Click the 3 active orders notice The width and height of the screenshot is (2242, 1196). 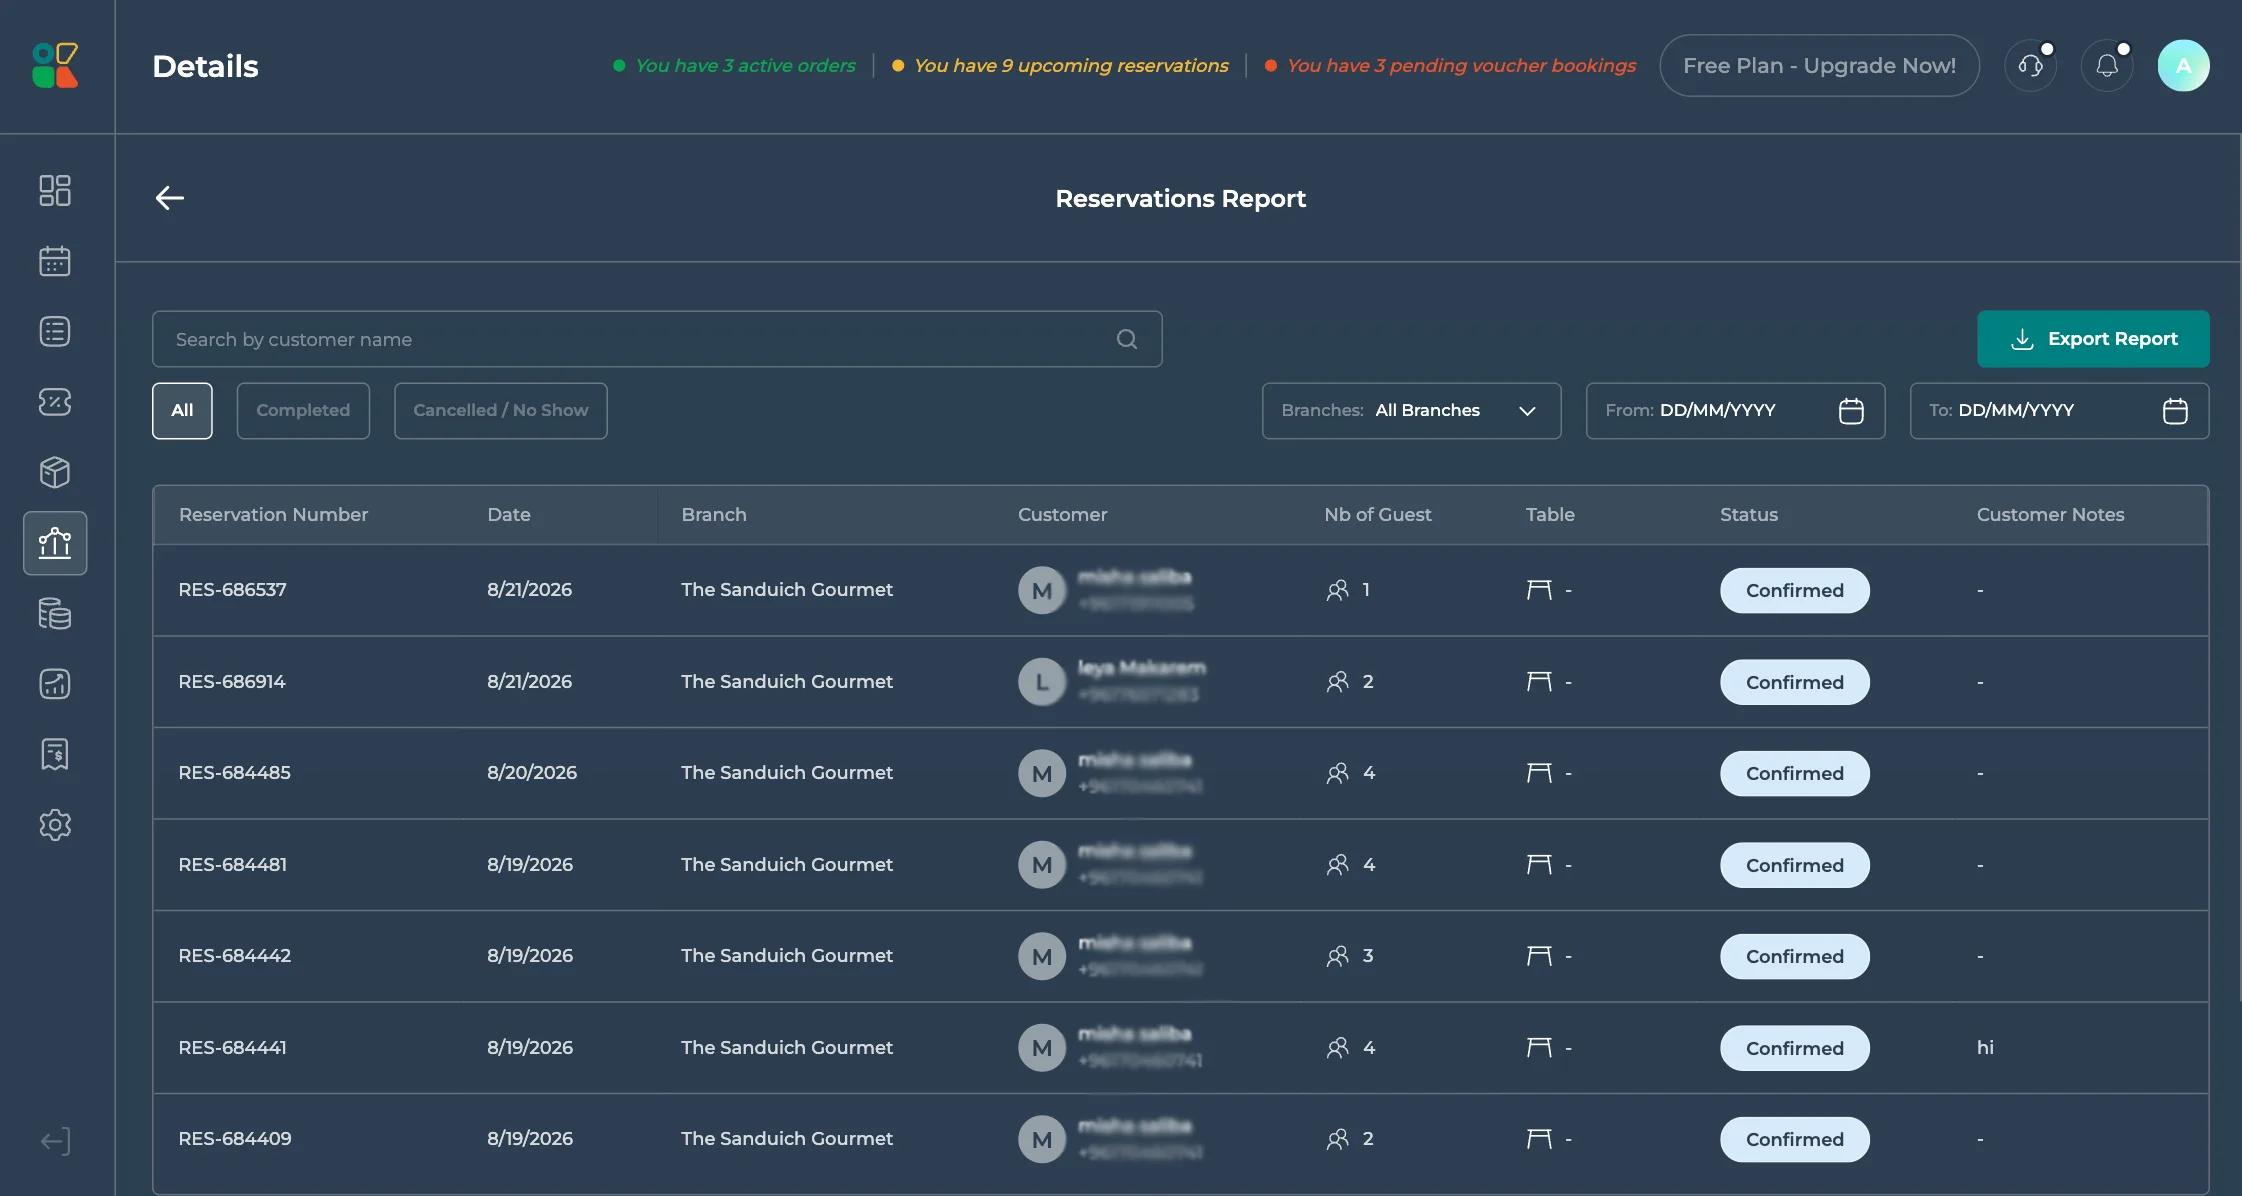point(735,65)
